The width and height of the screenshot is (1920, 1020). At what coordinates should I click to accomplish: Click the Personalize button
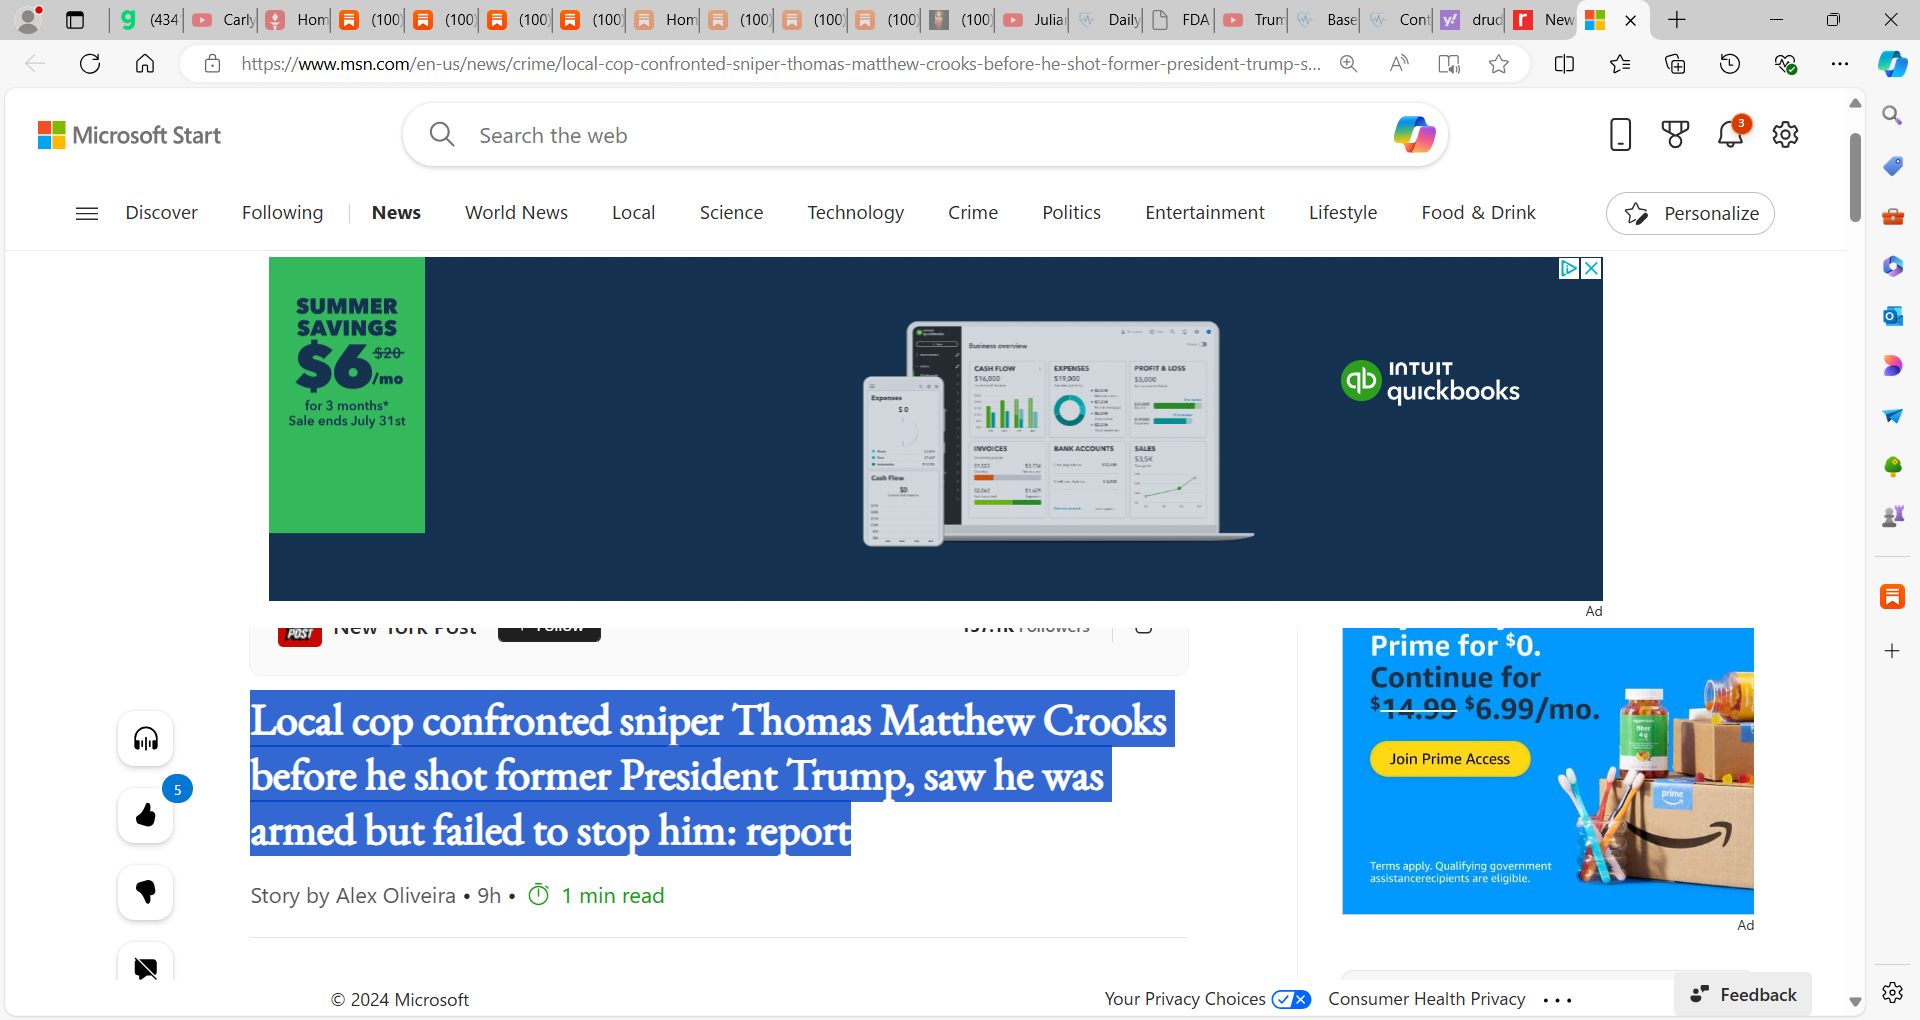click(x=1690, y=213)
